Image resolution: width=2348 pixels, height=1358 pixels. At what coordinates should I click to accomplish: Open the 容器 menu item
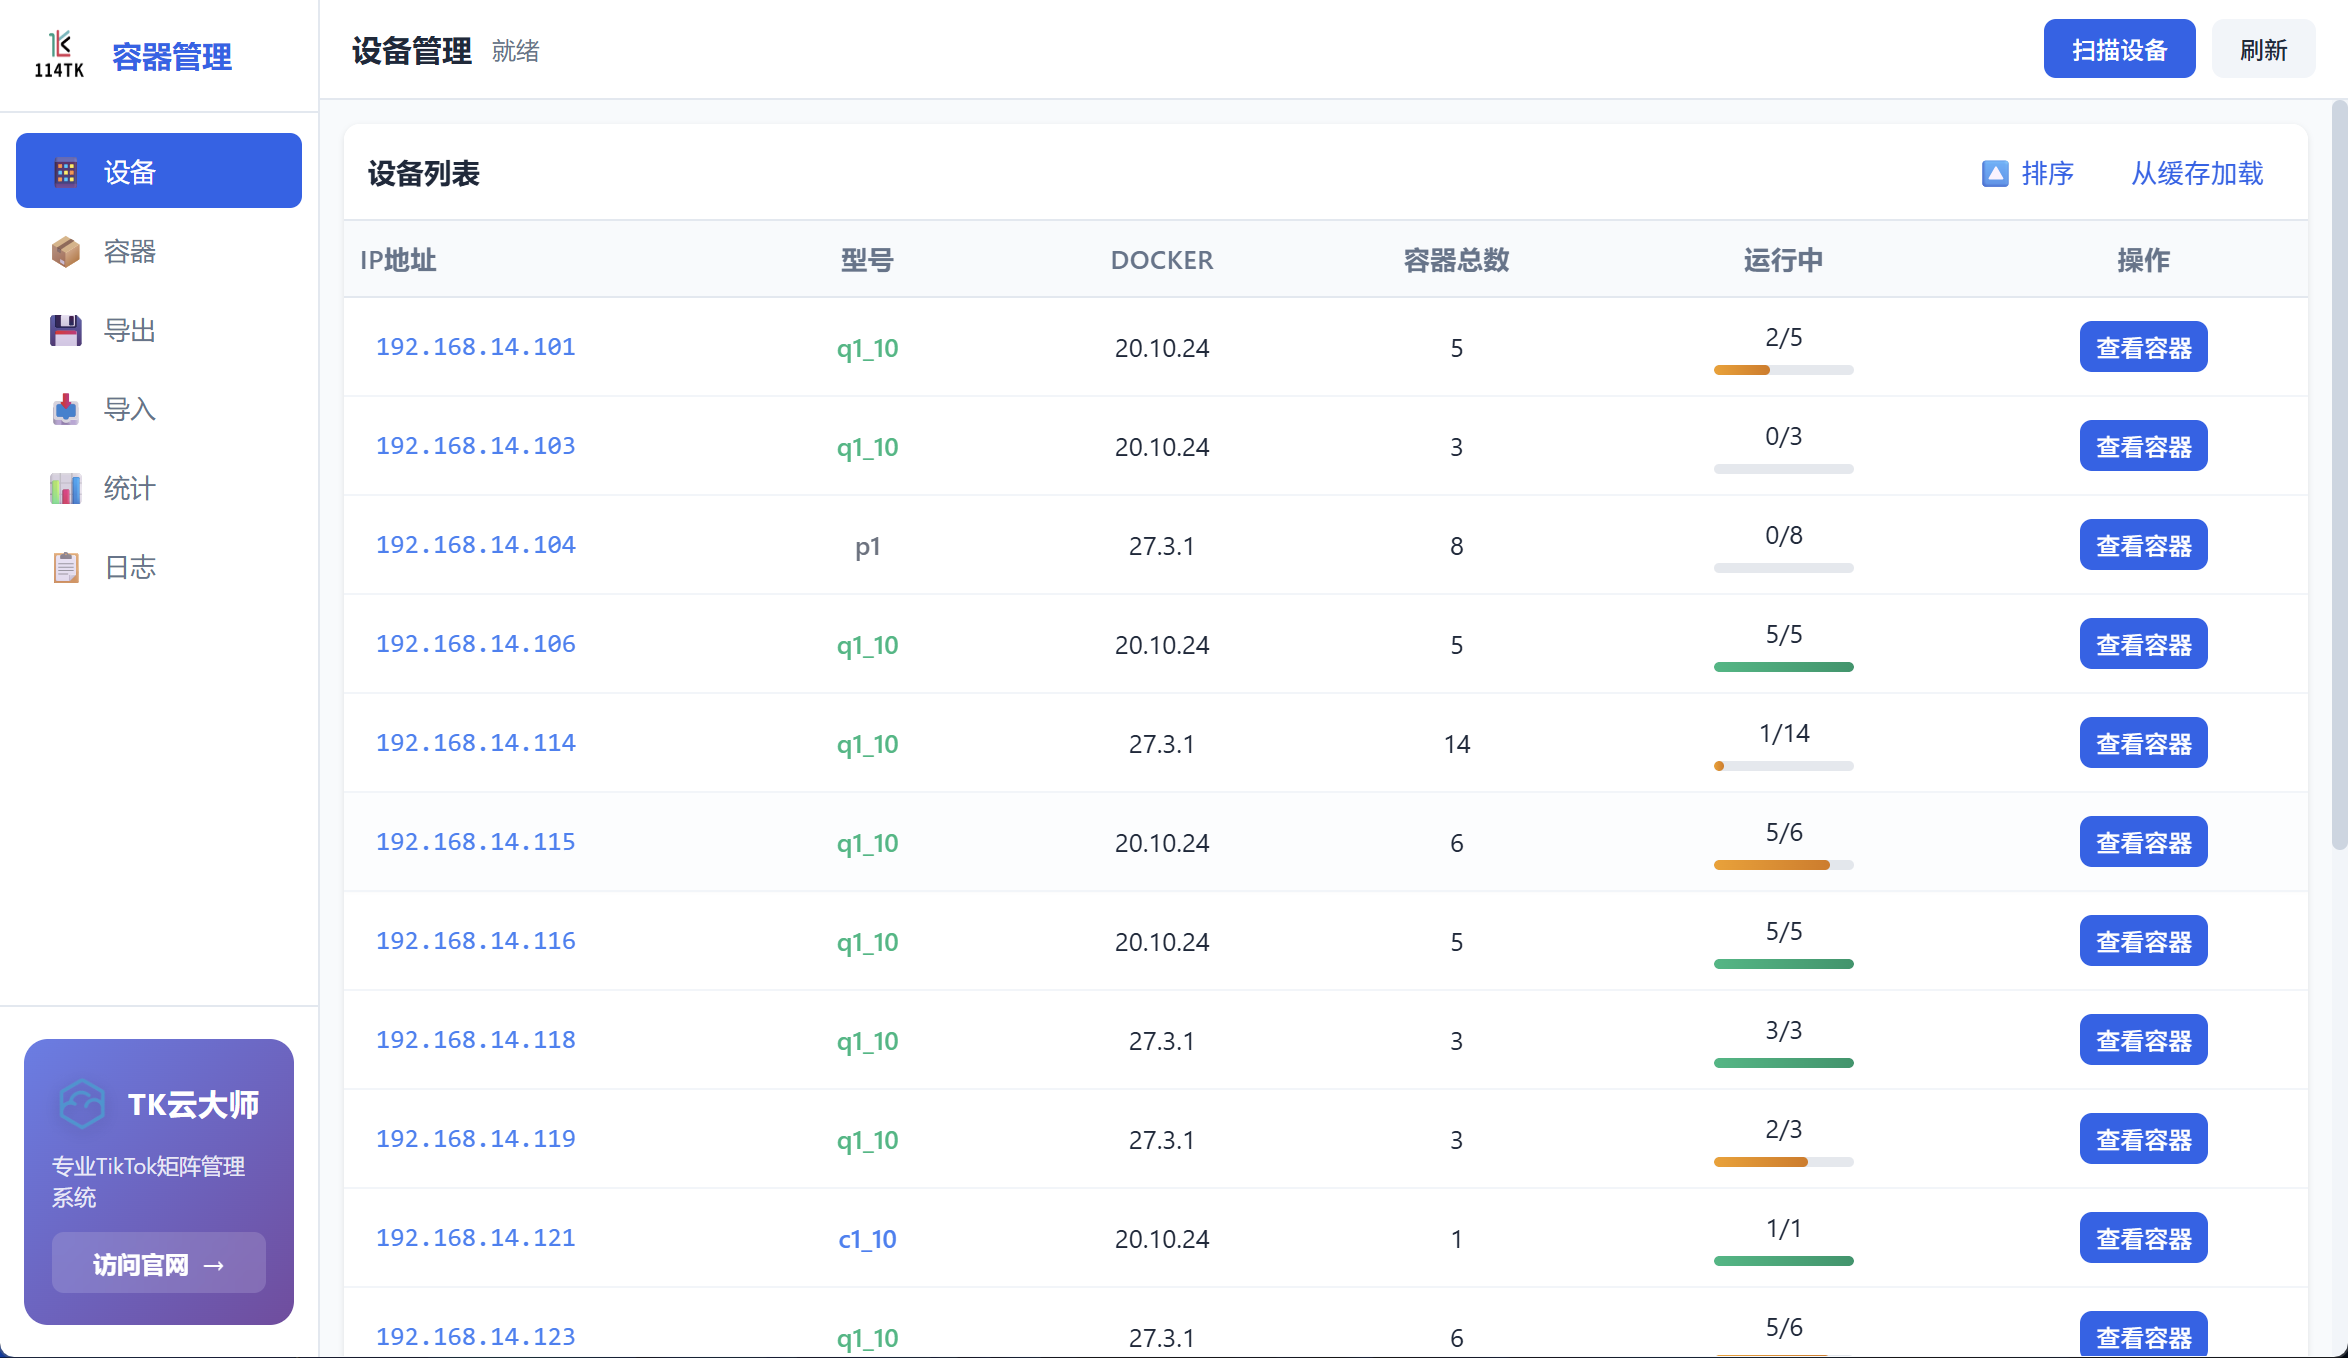130,251
